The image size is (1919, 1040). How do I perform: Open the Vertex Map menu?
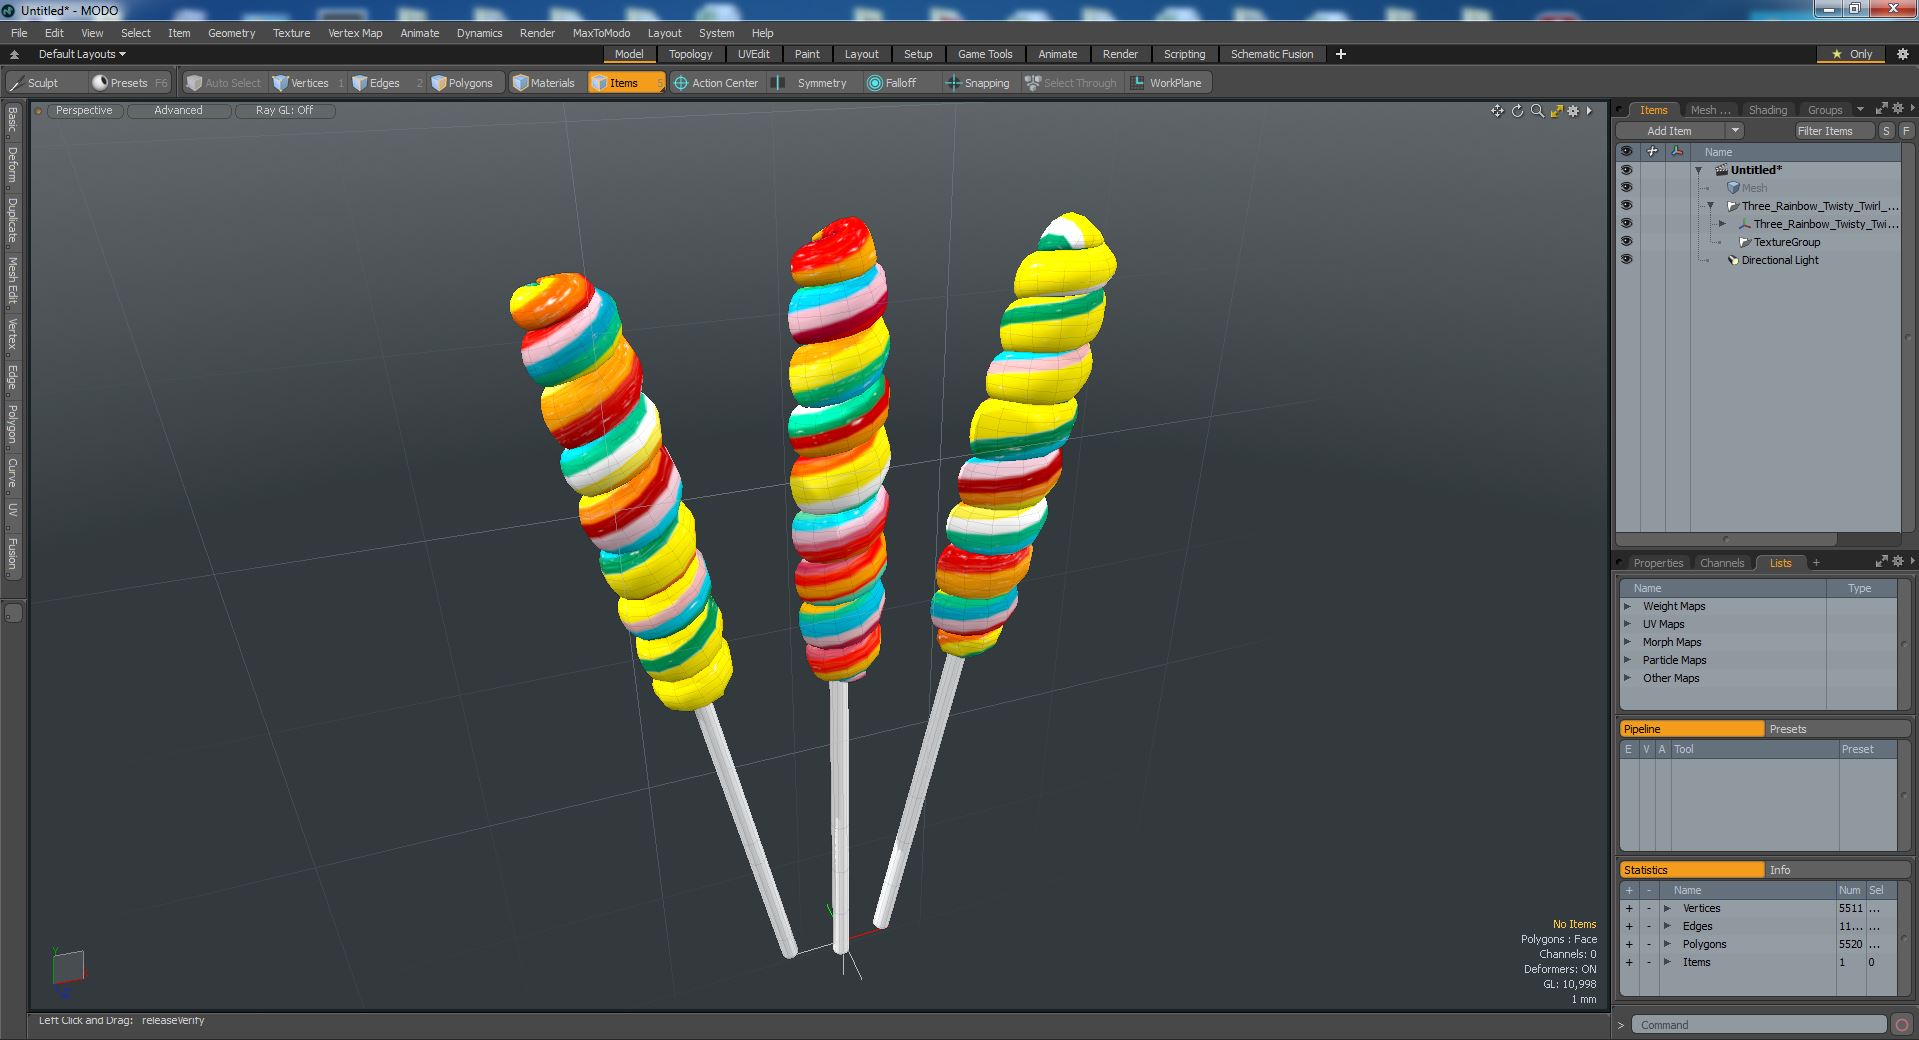coord(355,33)
